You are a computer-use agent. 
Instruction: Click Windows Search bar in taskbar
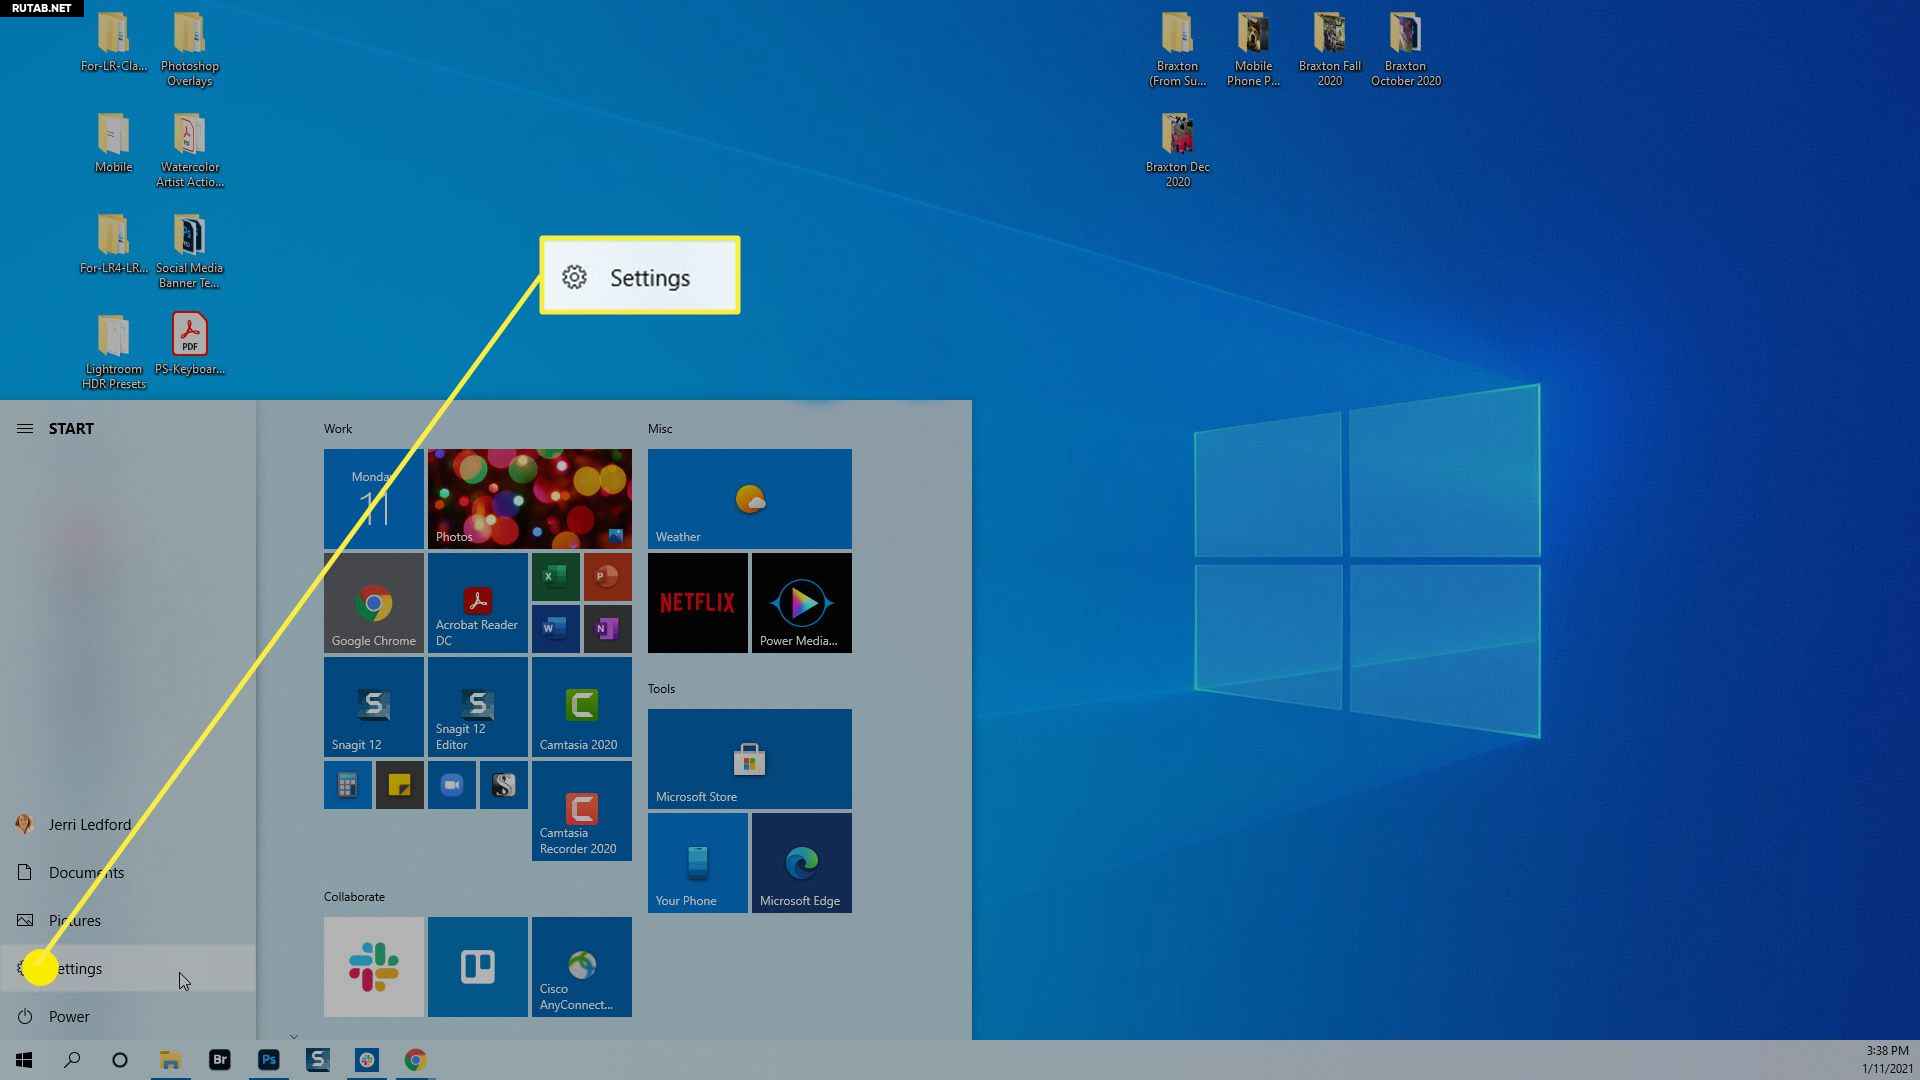(71, 1059)
